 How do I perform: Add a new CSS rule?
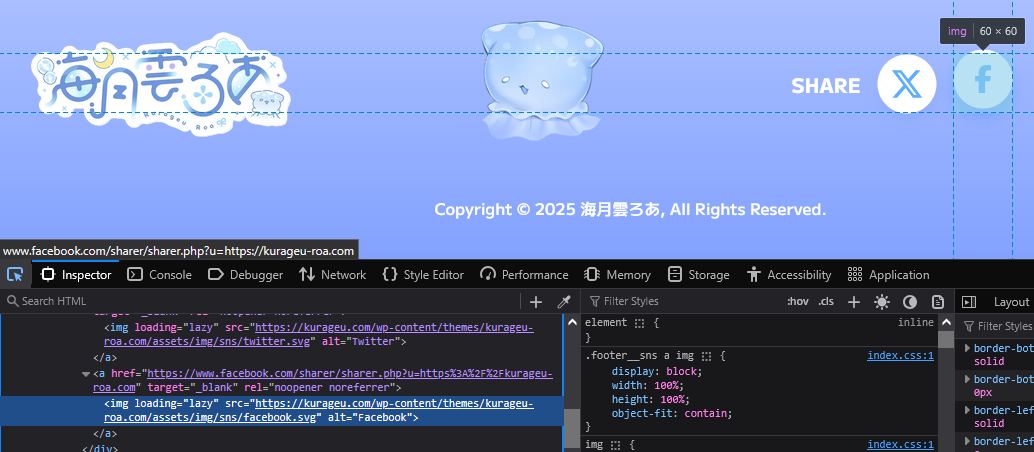coord(854,302)
